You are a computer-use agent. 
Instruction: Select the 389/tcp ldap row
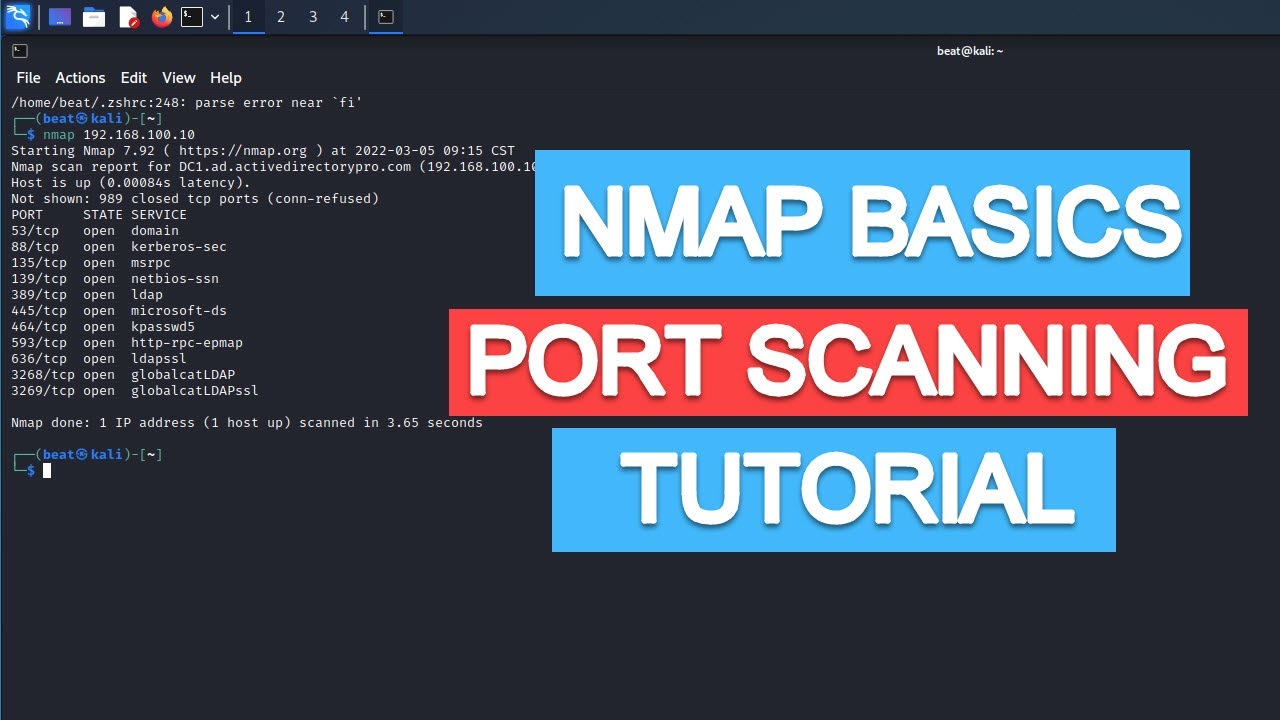(87, 295)
